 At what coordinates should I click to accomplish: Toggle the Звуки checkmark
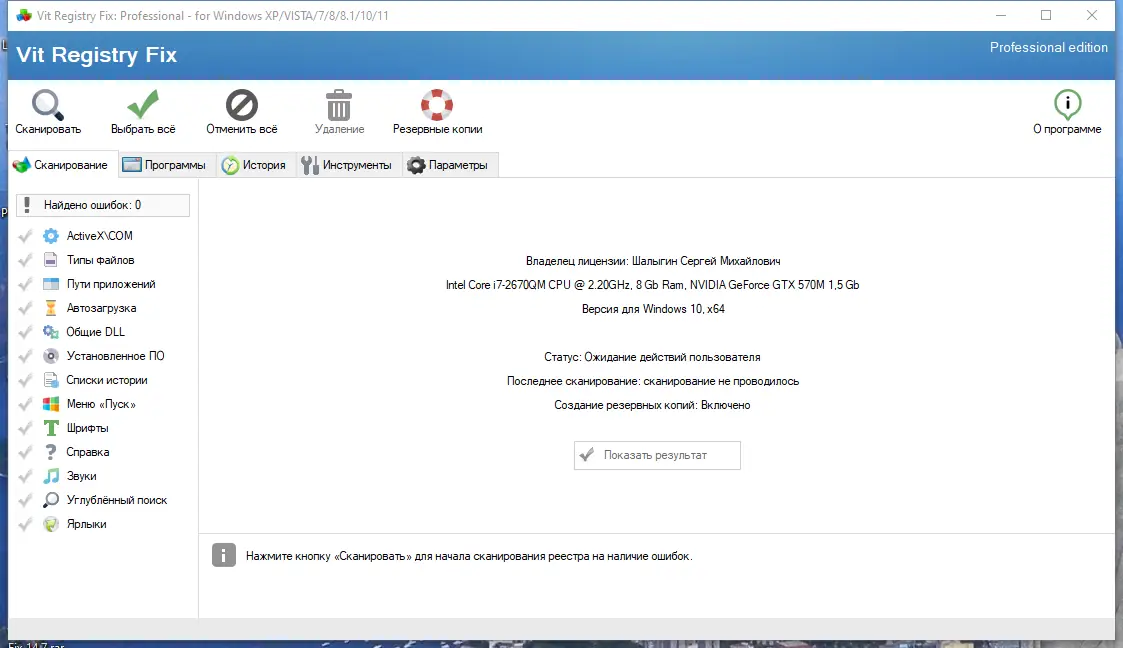pos(25,476)
